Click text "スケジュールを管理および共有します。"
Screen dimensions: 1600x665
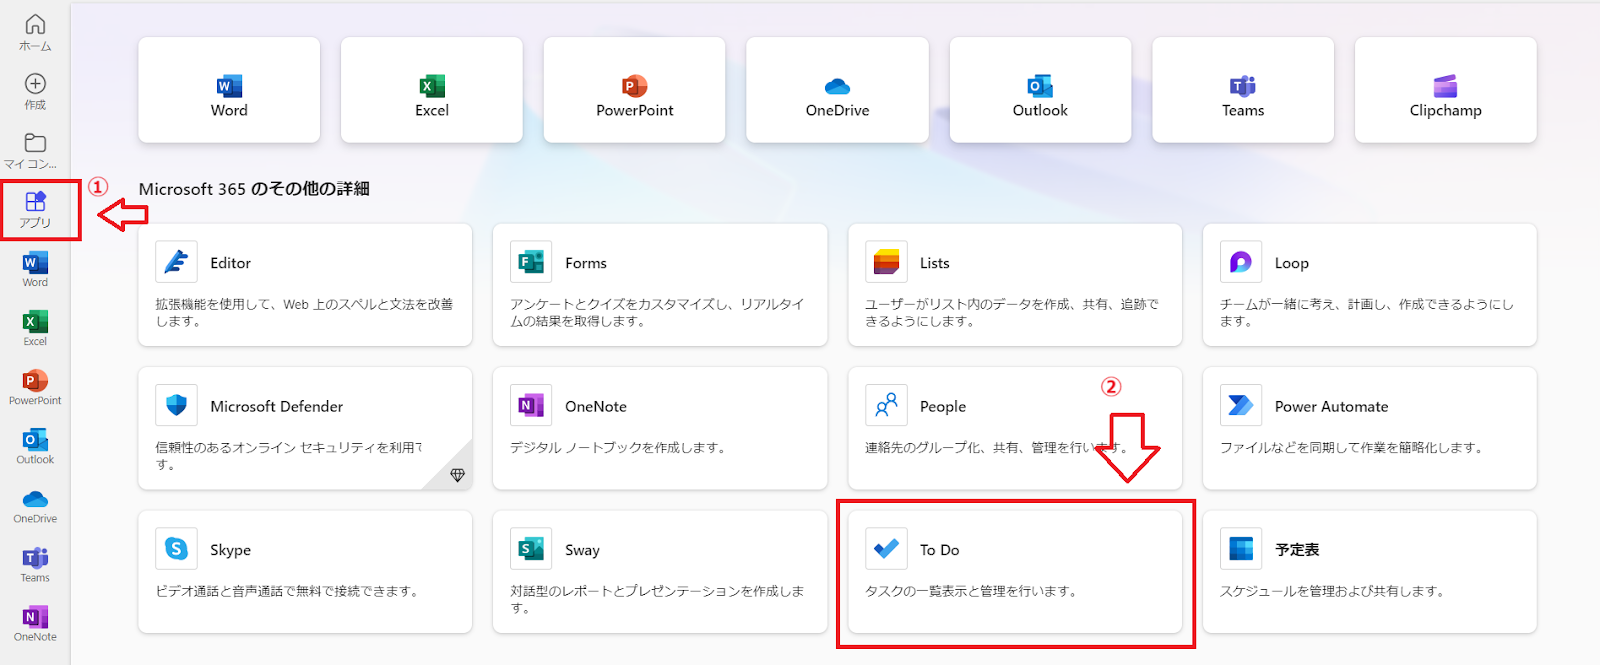click(x=1333, y=591)
